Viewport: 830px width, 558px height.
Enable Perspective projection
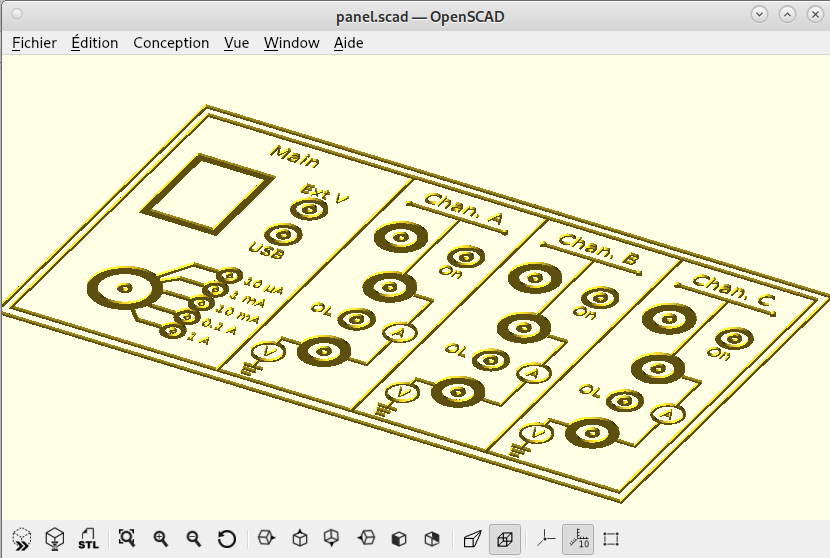472,539
